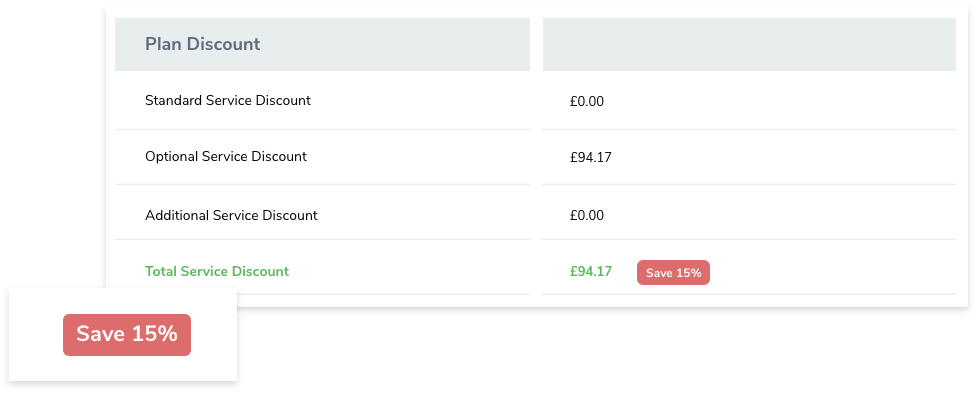This screenshot has height=393, width=977.
Task: Click the white card around large Save badge
Action: tap(123, 334)
